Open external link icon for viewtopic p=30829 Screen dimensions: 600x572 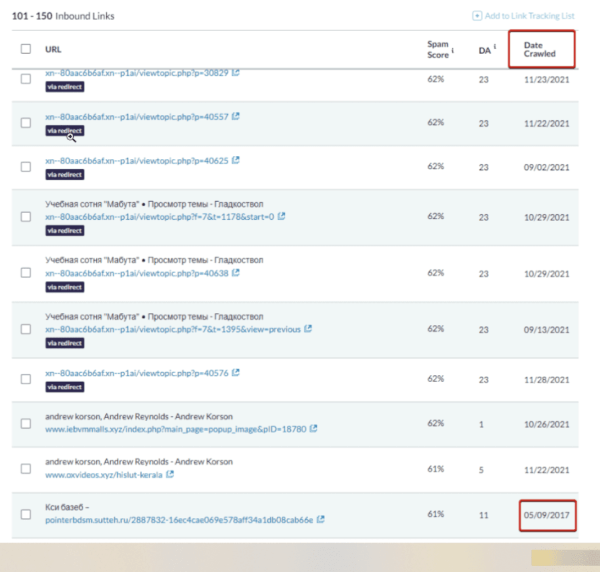(235, 73)
